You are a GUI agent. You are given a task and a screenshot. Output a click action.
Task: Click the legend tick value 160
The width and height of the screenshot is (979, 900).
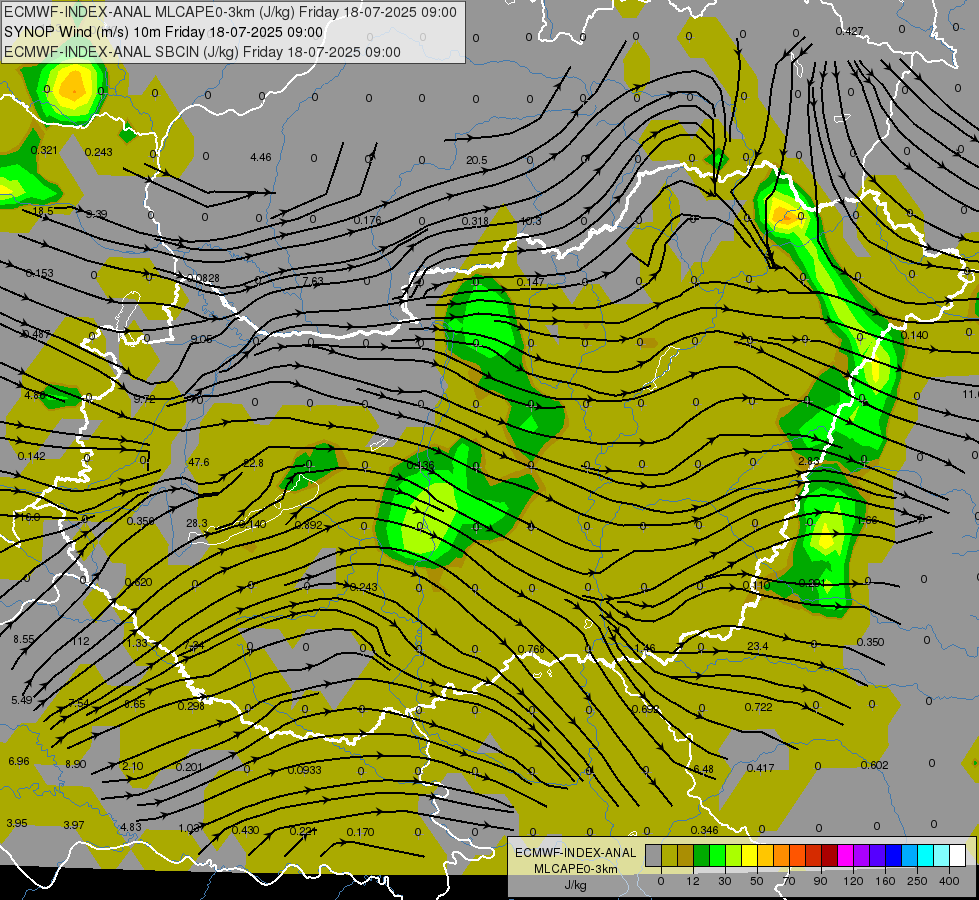(x=885, y=881)
